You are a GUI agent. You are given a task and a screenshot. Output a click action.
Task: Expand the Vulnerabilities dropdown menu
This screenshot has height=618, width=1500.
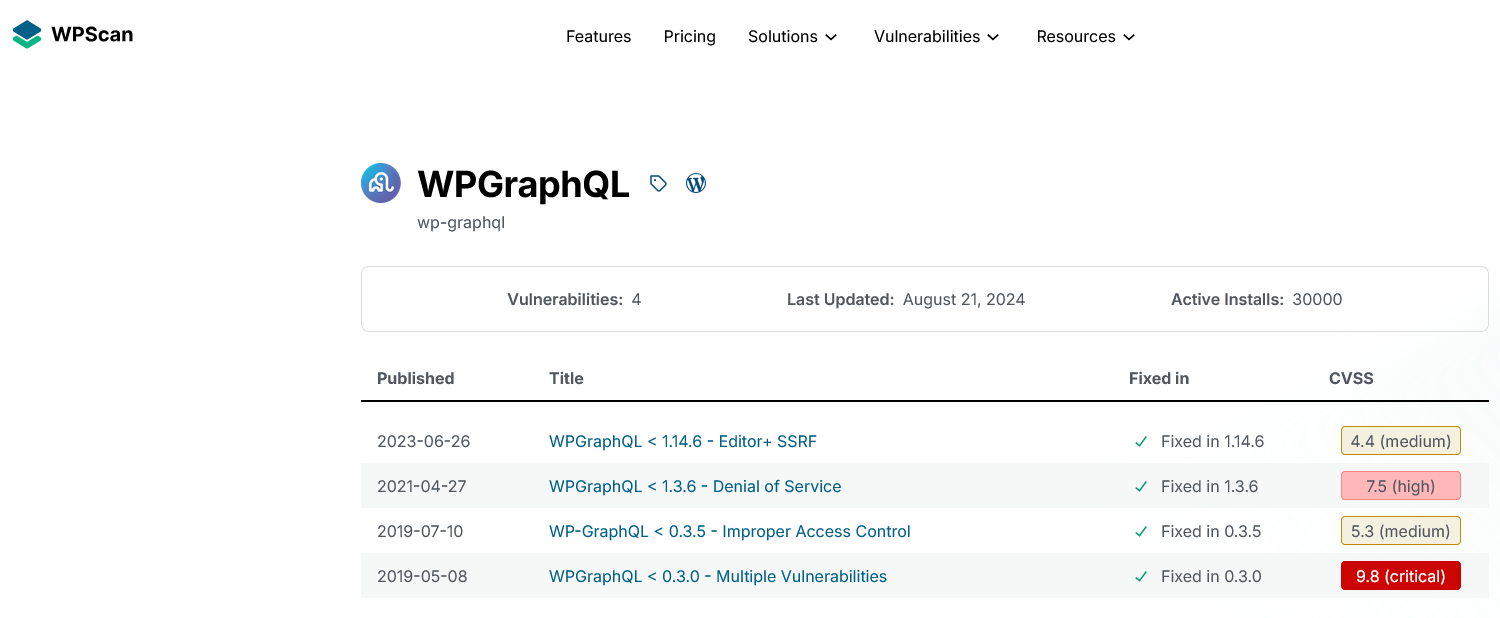936,36
